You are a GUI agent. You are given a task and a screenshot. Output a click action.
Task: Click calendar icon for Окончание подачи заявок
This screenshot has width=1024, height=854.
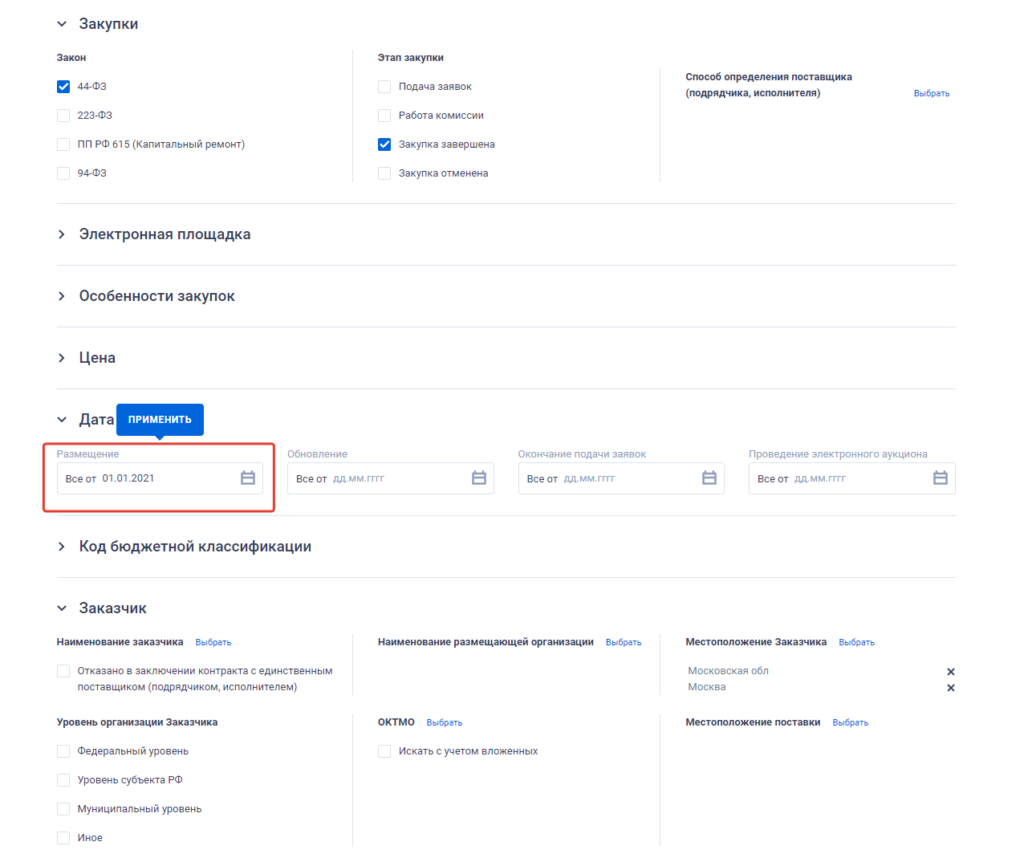(x=709, y=478)
